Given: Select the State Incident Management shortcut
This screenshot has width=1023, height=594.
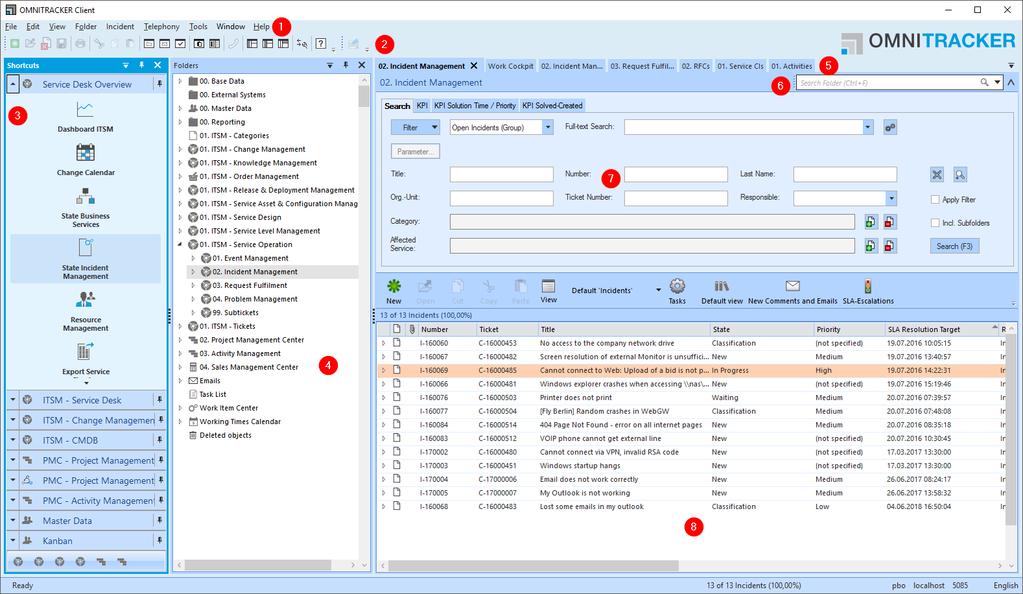Looking at the screenshot, I should click(85, 258).
